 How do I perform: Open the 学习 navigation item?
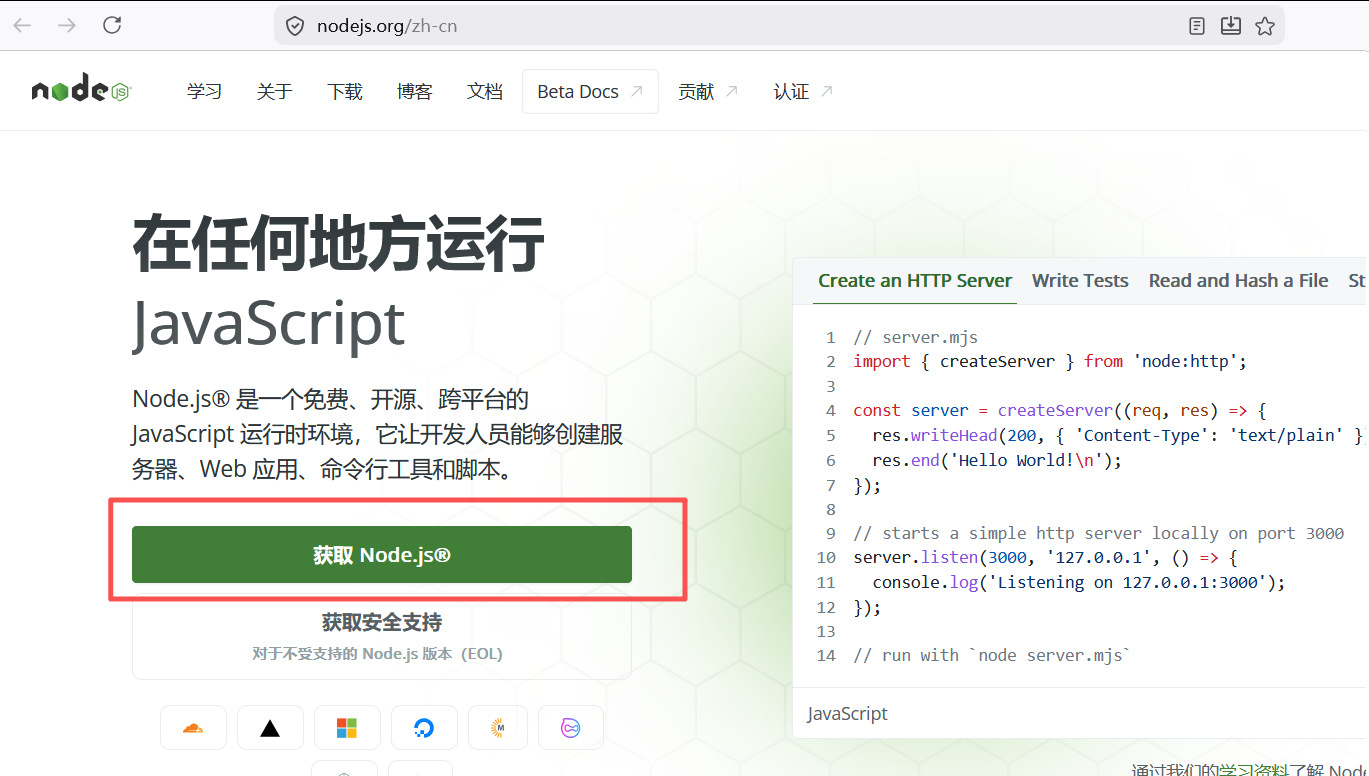[204, 92]
